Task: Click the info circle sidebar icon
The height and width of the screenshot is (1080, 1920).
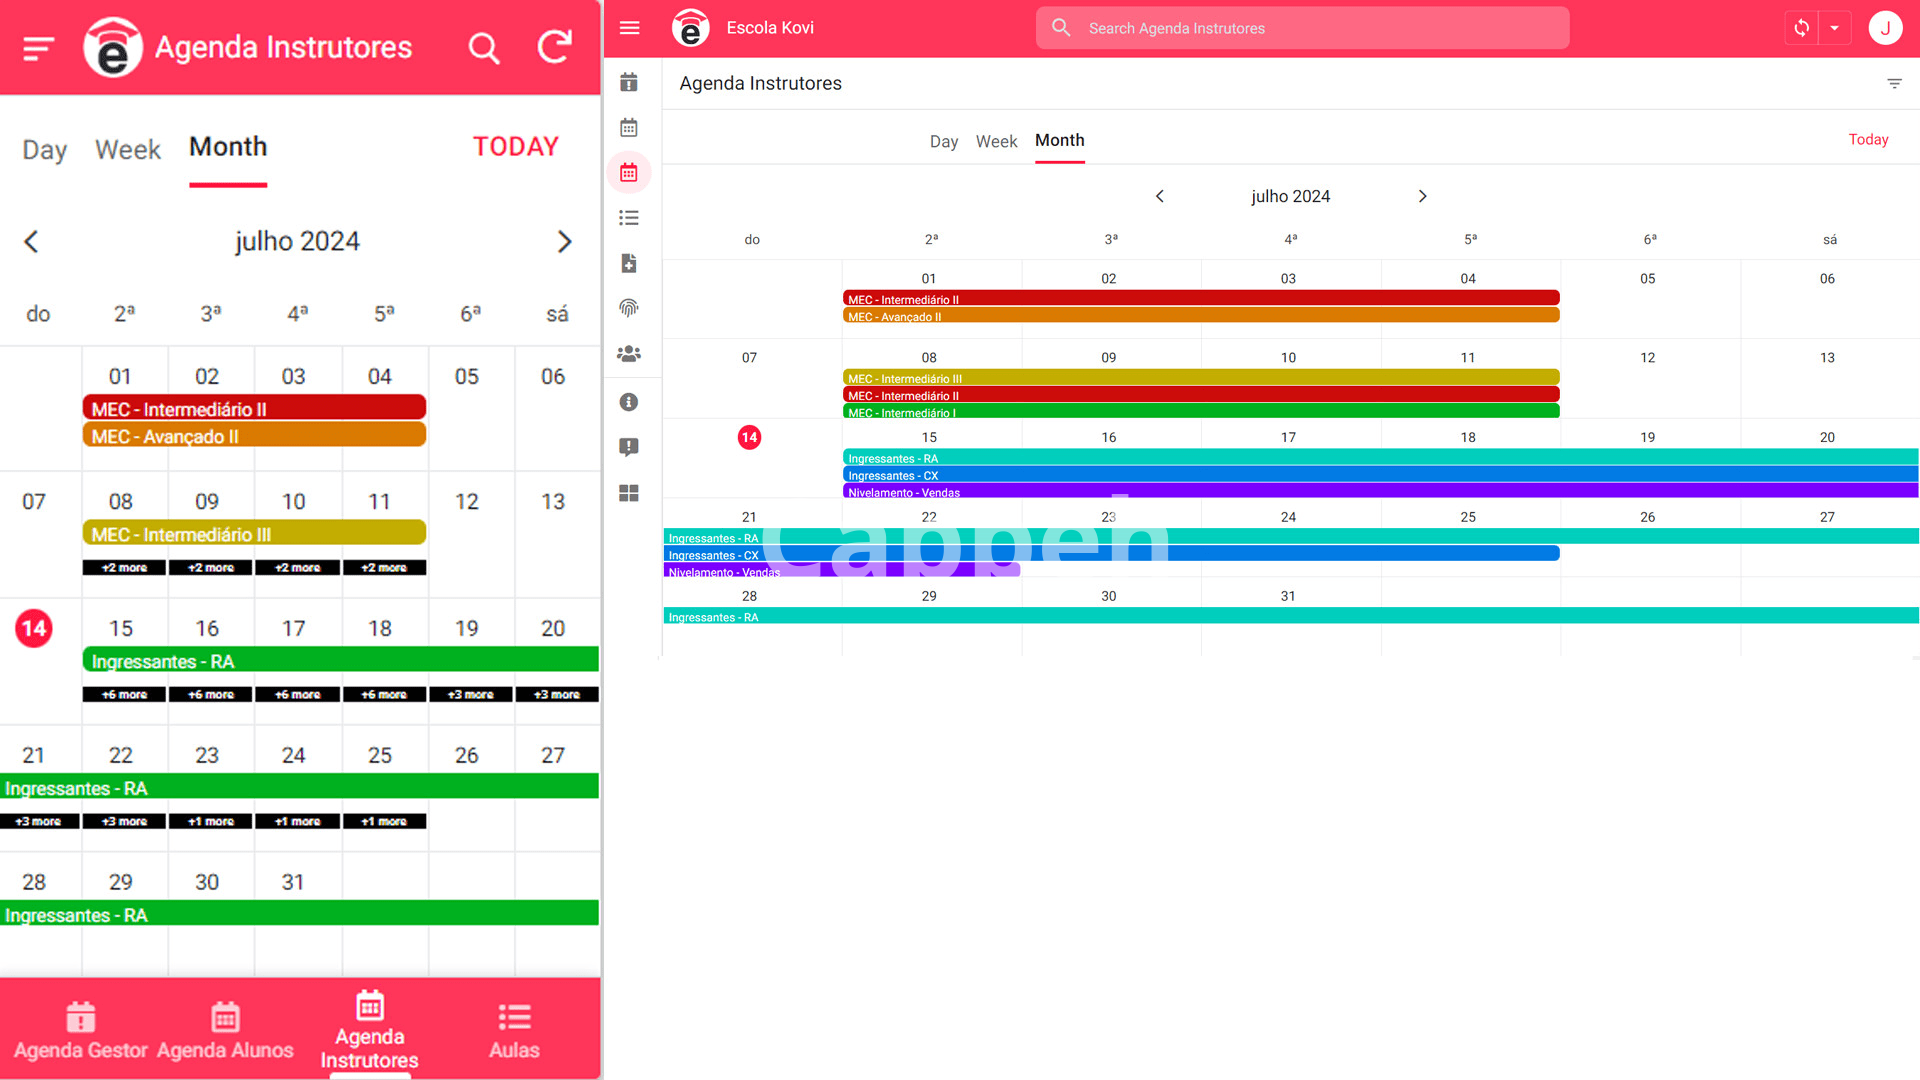Action: point(628,402)
